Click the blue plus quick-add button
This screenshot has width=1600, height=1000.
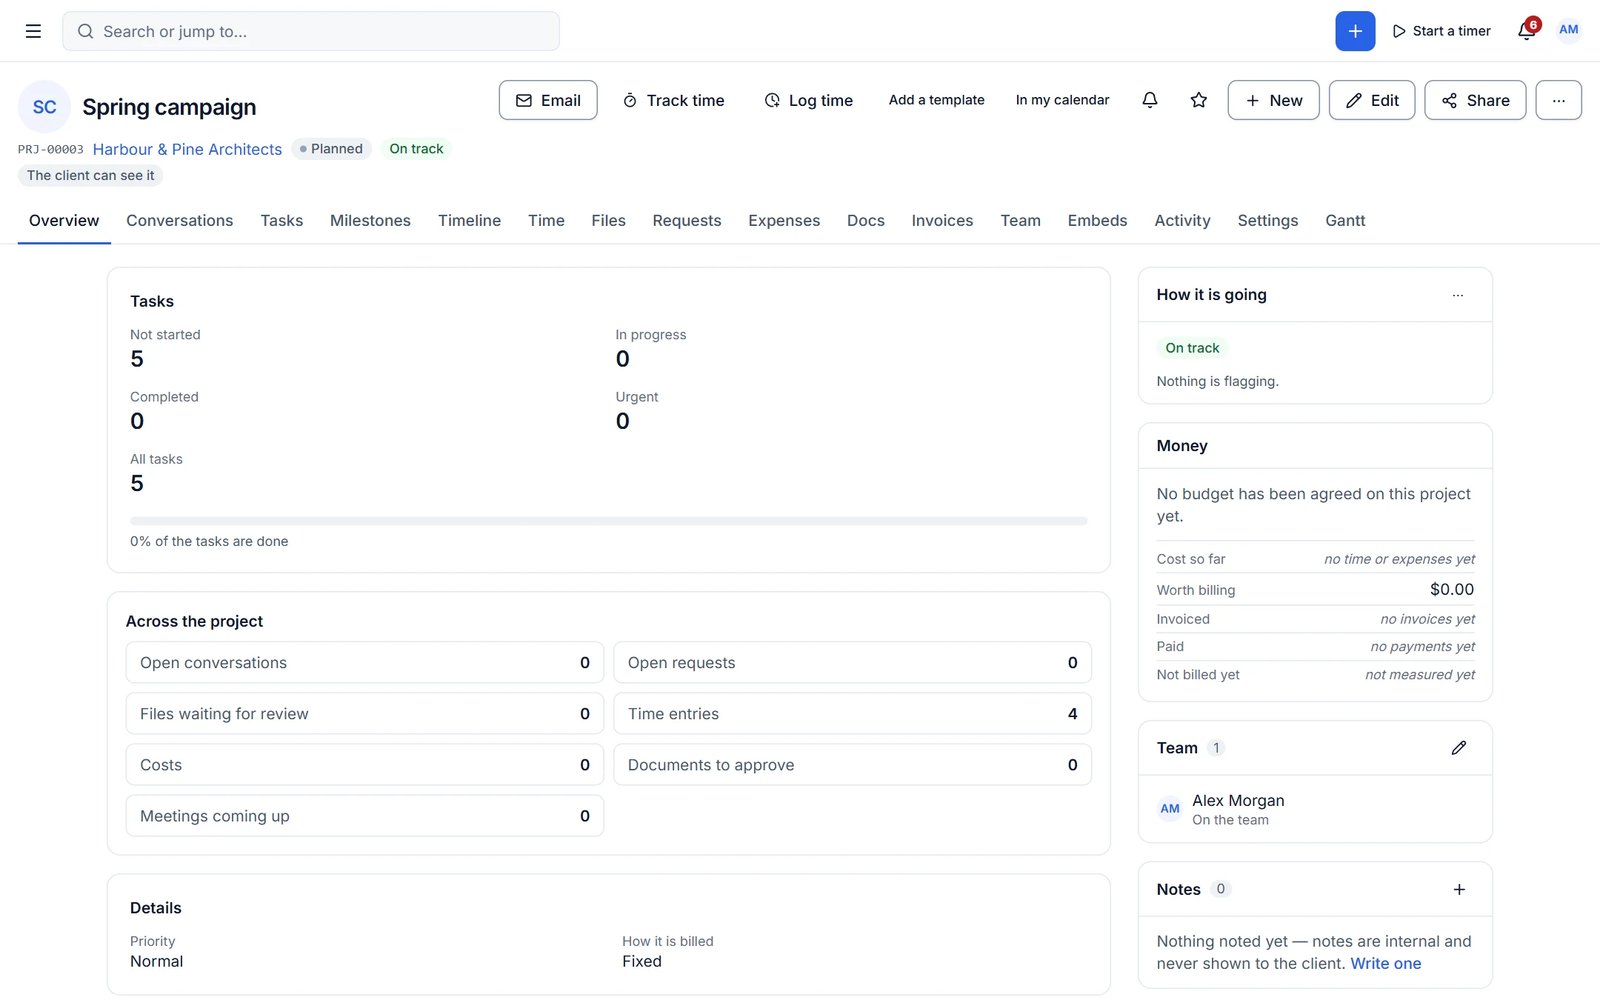[1355, 31]
